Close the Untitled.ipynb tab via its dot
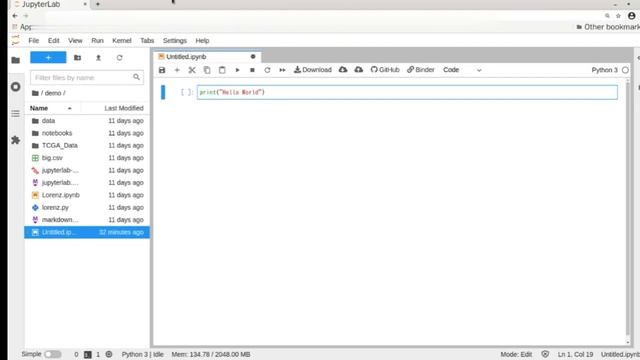Screen dimensions: 640x360 [x=253, y=57]
